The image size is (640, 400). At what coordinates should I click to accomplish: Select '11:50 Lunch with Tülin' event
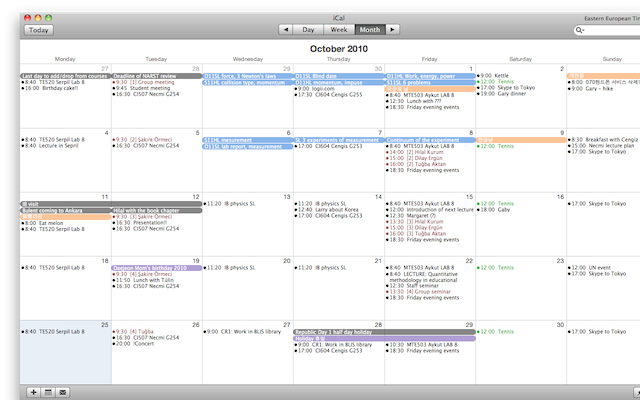(143, 280)
